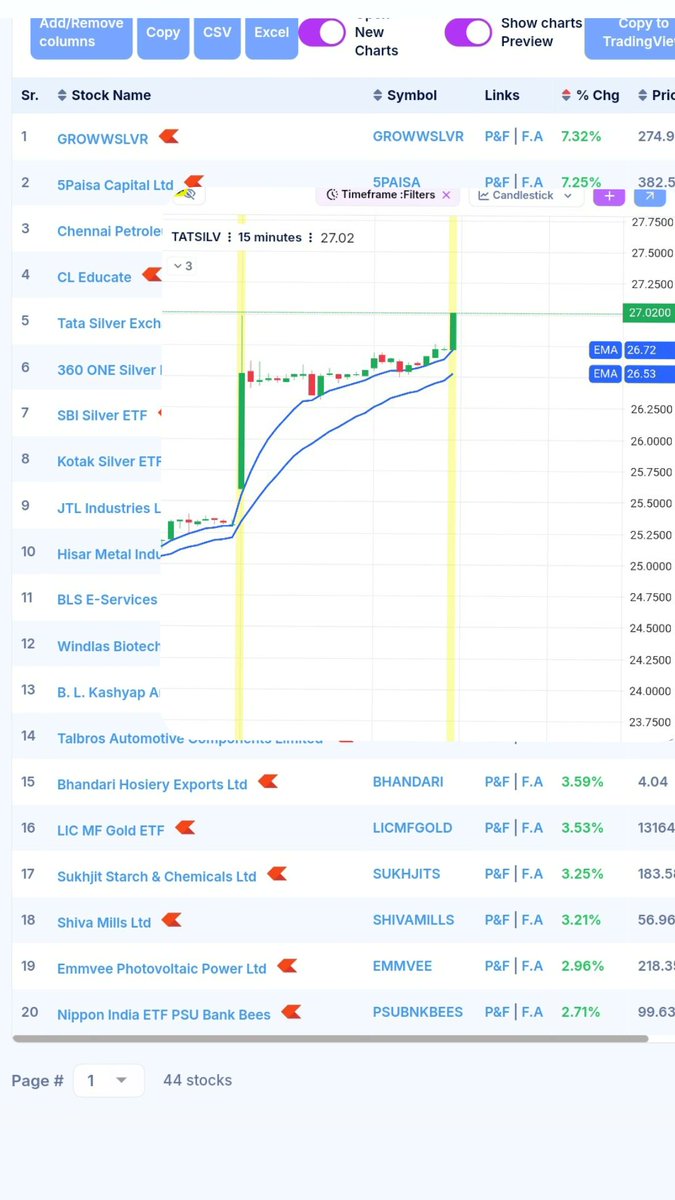Click 7.32% change value for GROWWSLVR
The width and height of the screenshot is (675, 1200).
click(581, 136)
